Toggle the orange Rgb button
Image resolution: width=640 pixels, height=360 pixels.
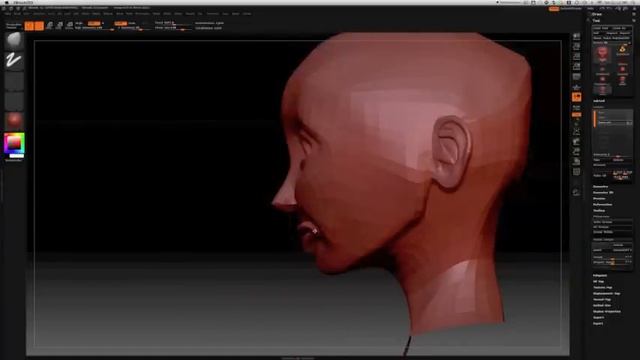(x=94, y=23)
